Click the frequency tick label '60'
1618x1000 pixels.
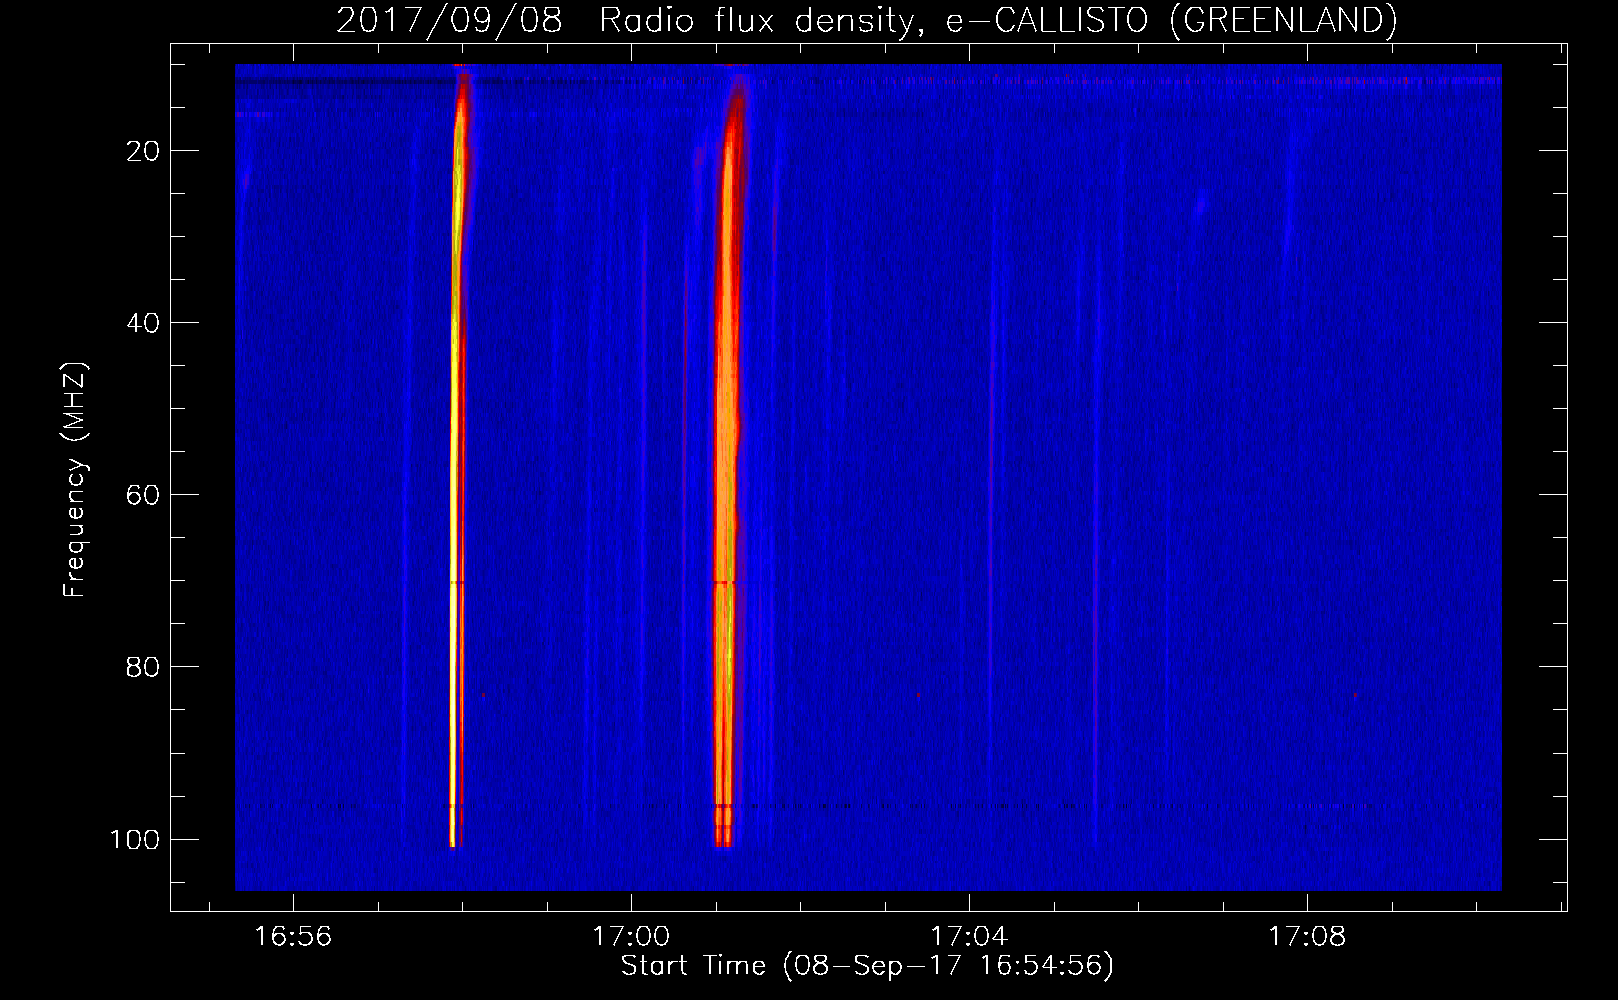(143, 495)
